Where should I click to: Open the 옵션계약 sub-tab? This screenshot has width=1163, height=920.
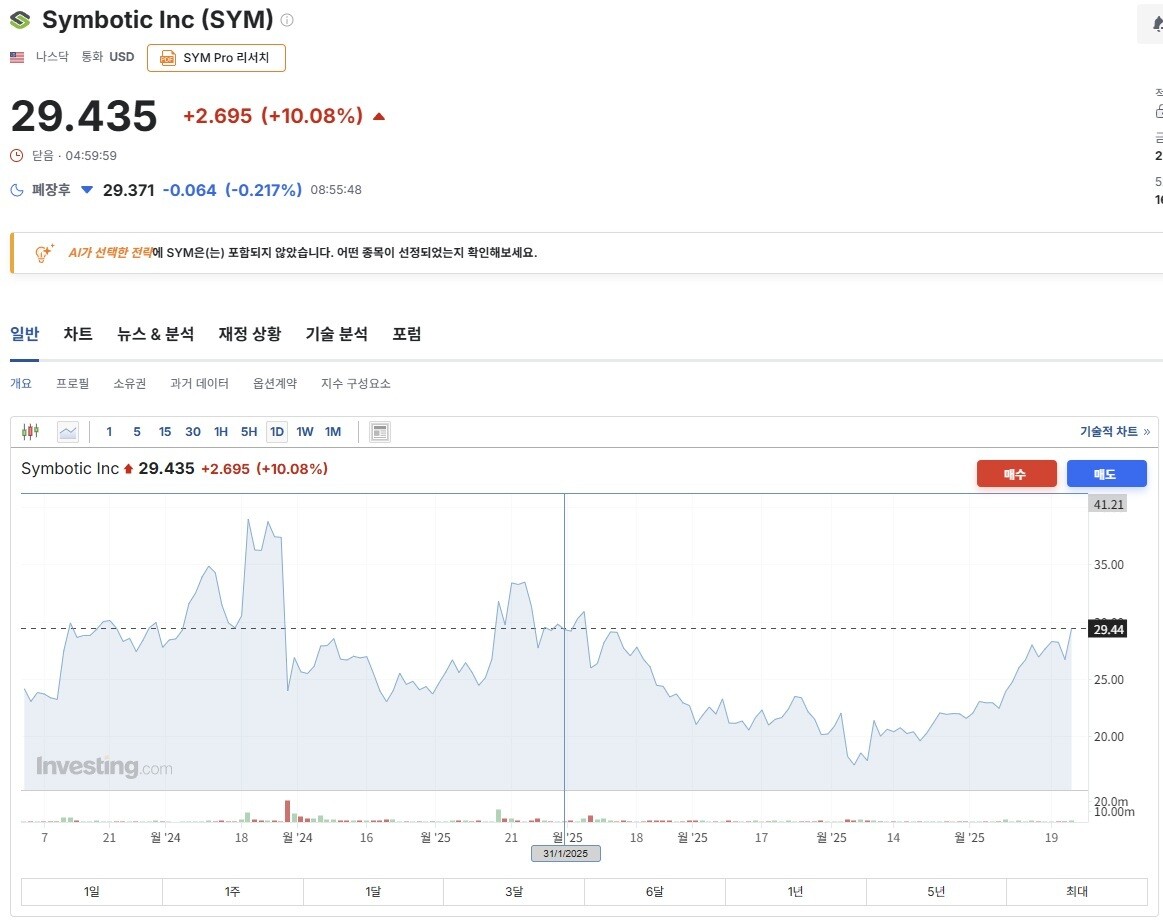275,384
